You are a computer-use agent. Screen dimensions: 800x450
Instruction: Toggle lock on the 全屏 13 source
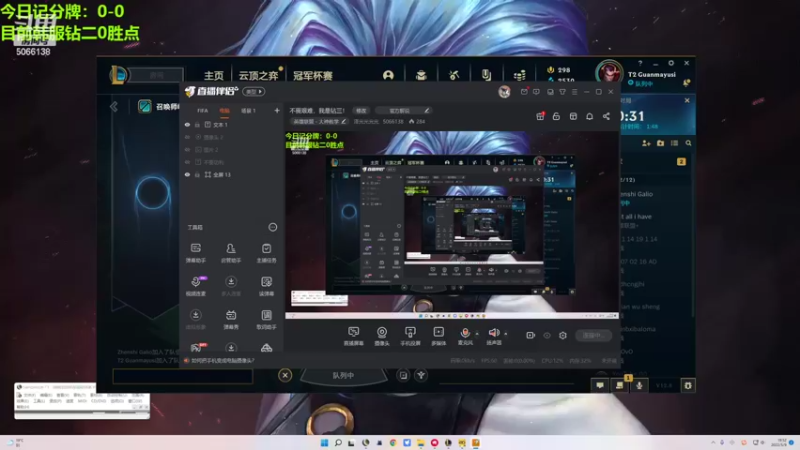(x=197, y=174)
